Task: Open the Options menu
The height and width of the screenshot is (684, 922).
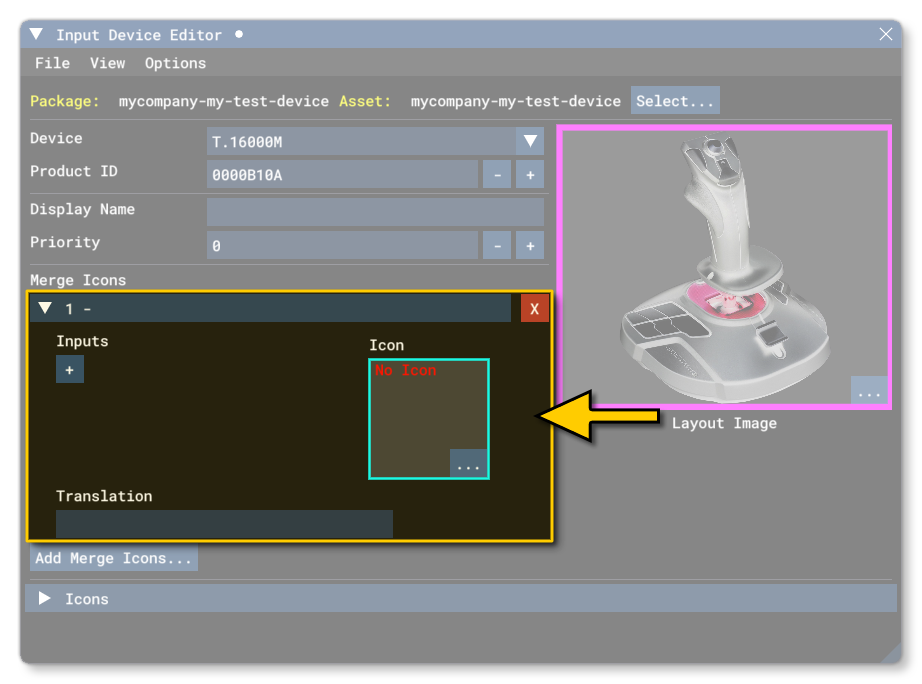Action: (175, 63)
